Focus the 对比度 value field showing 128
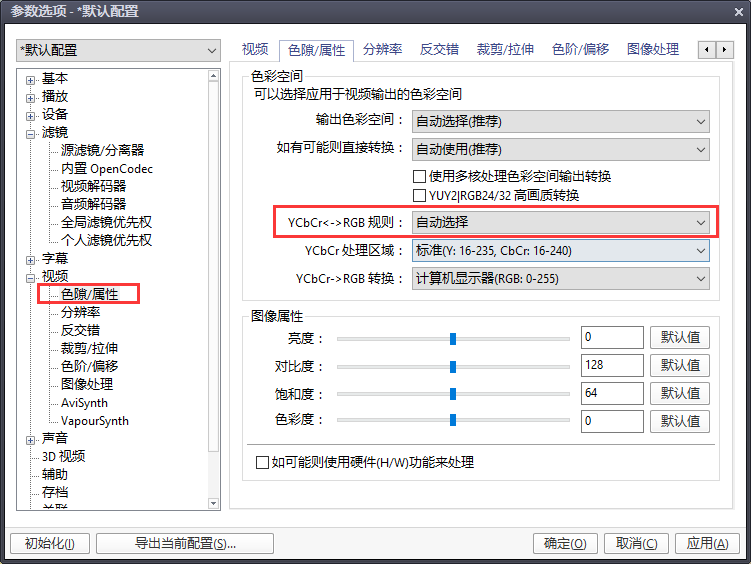 612,365
